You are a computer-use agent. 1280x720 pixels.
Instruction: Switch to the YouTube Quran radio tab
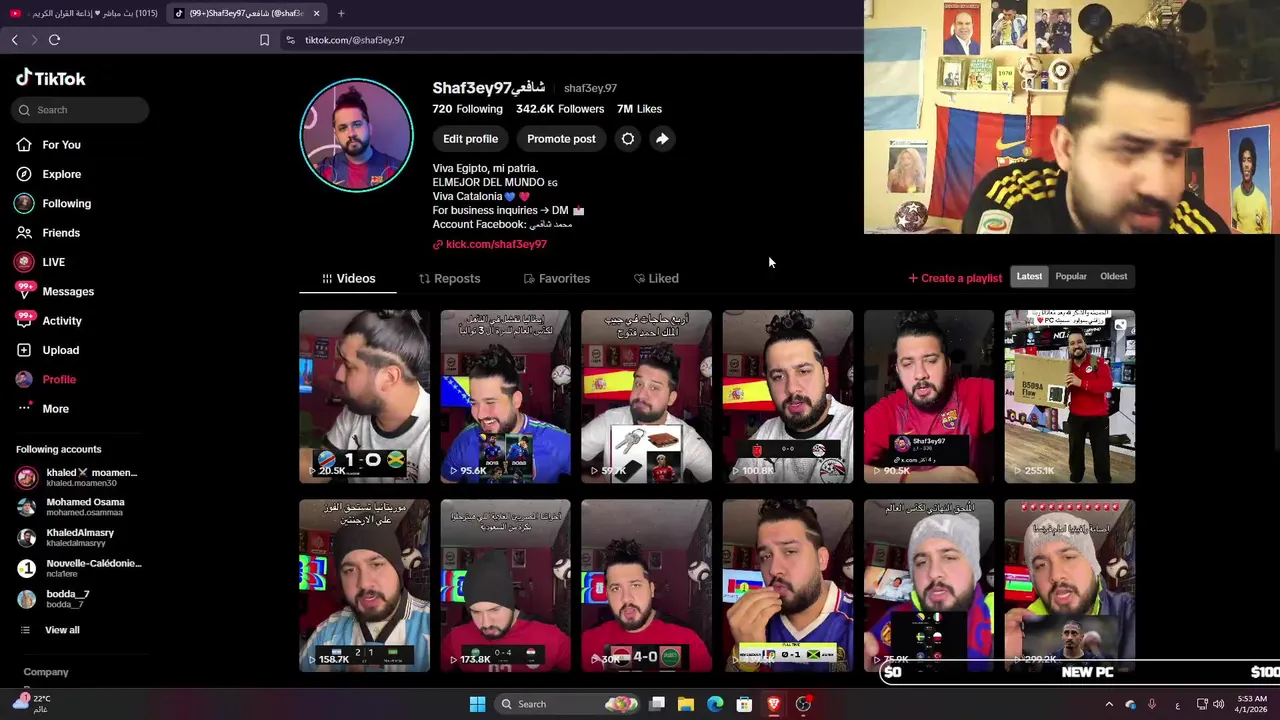pos(83,13)
